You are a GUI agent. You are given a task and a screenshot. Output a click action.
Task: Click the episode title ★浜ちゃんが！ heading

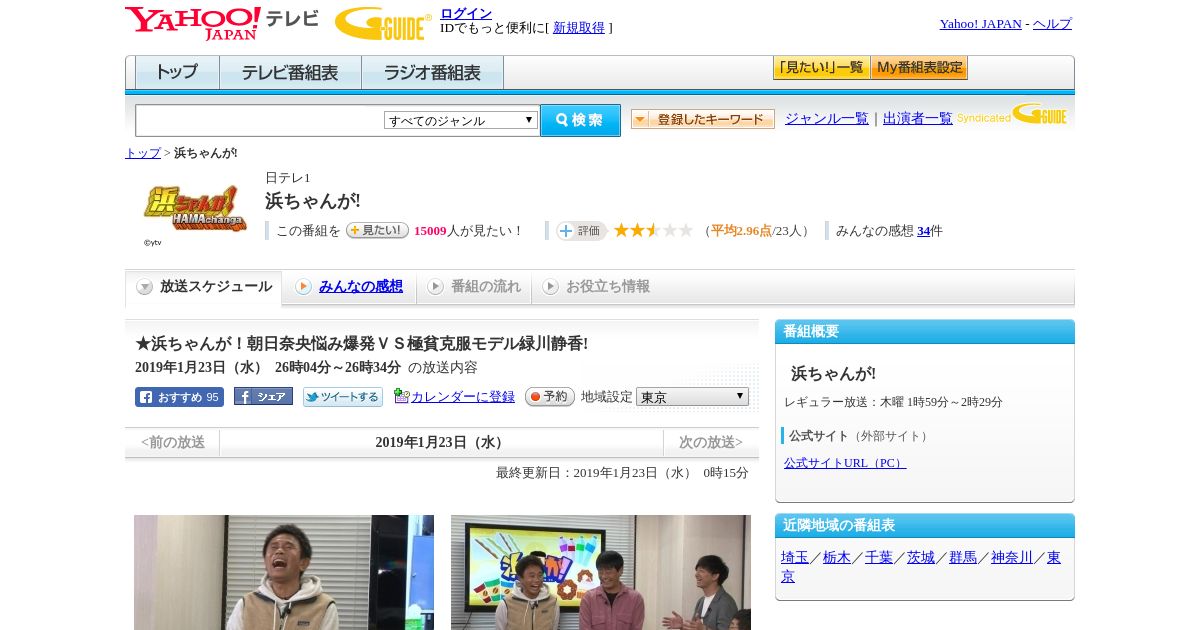pyautogui.click(x=361, y=344)
